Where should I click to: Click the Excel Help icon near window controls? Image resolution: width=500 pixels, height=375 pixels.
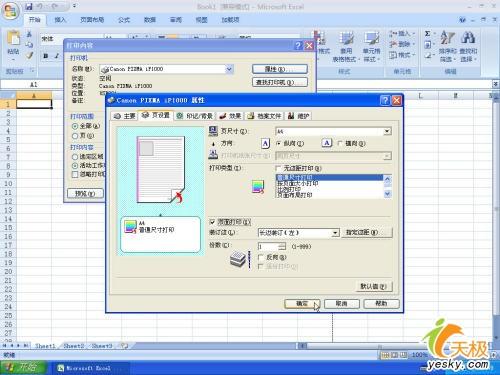tap(462, 20)
